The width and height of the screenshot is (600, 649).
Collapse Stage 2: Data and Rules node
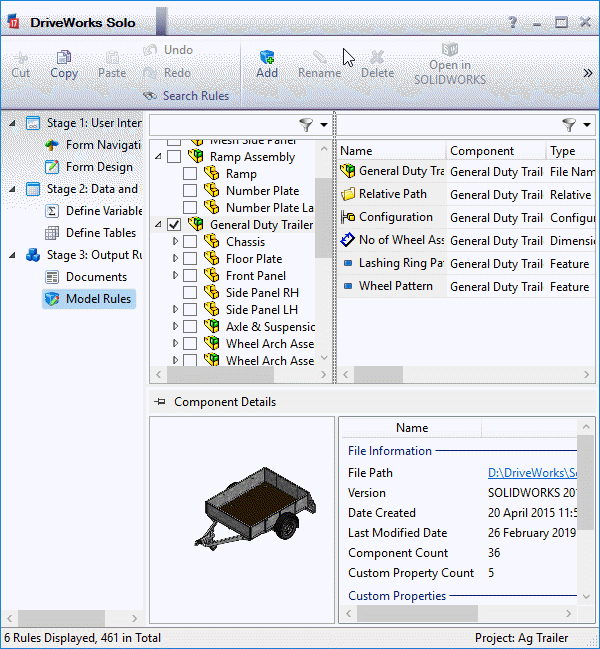12,189
